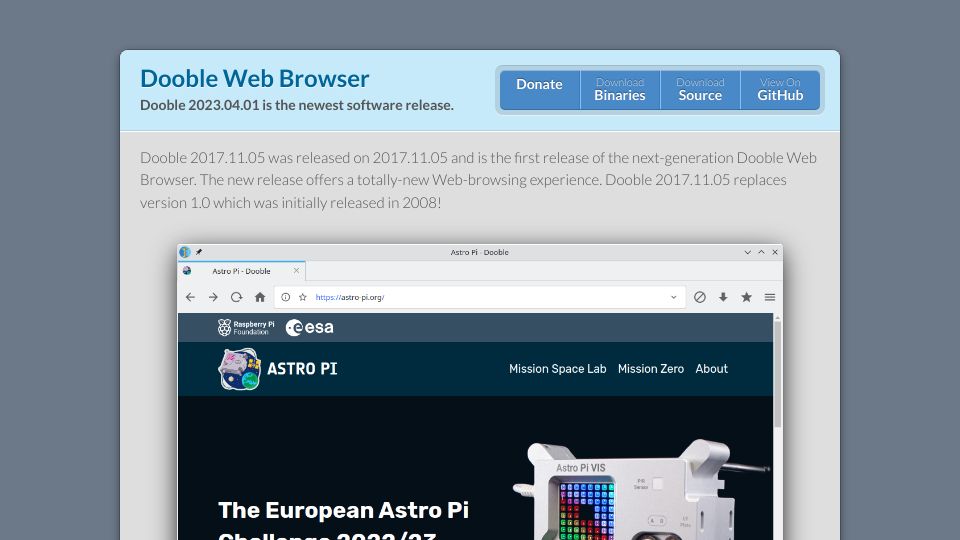Click the forward arrow in Dooble toolbar
Screen dimensions: 960x540
[x=213, y=297]
